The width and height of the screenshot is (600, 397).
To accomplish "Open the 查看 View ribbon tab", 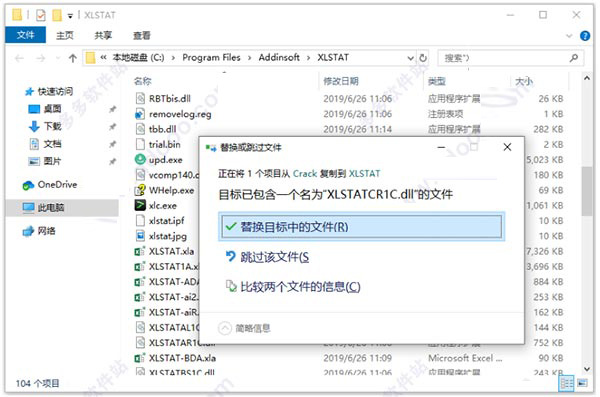I will [142, 35].
